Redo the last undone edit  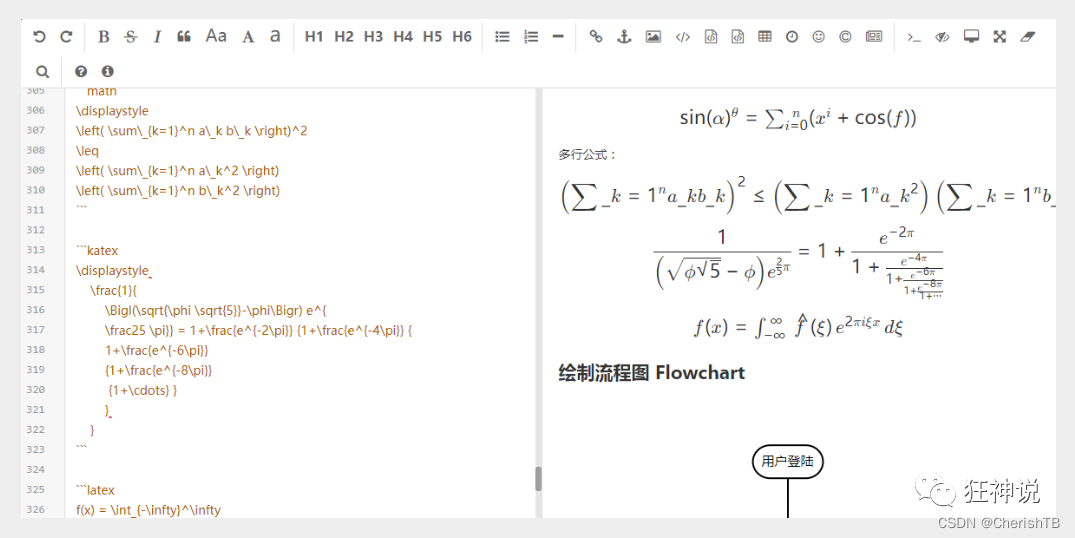66,37
